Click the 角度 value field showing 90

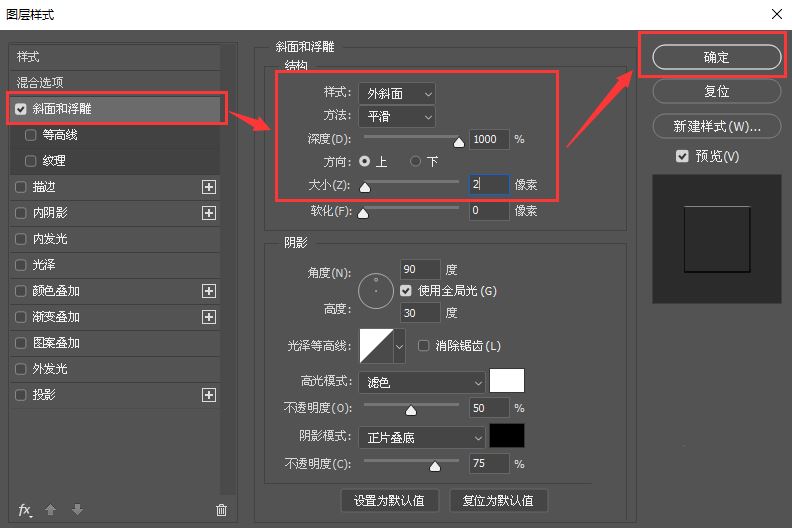click(420, 269)
